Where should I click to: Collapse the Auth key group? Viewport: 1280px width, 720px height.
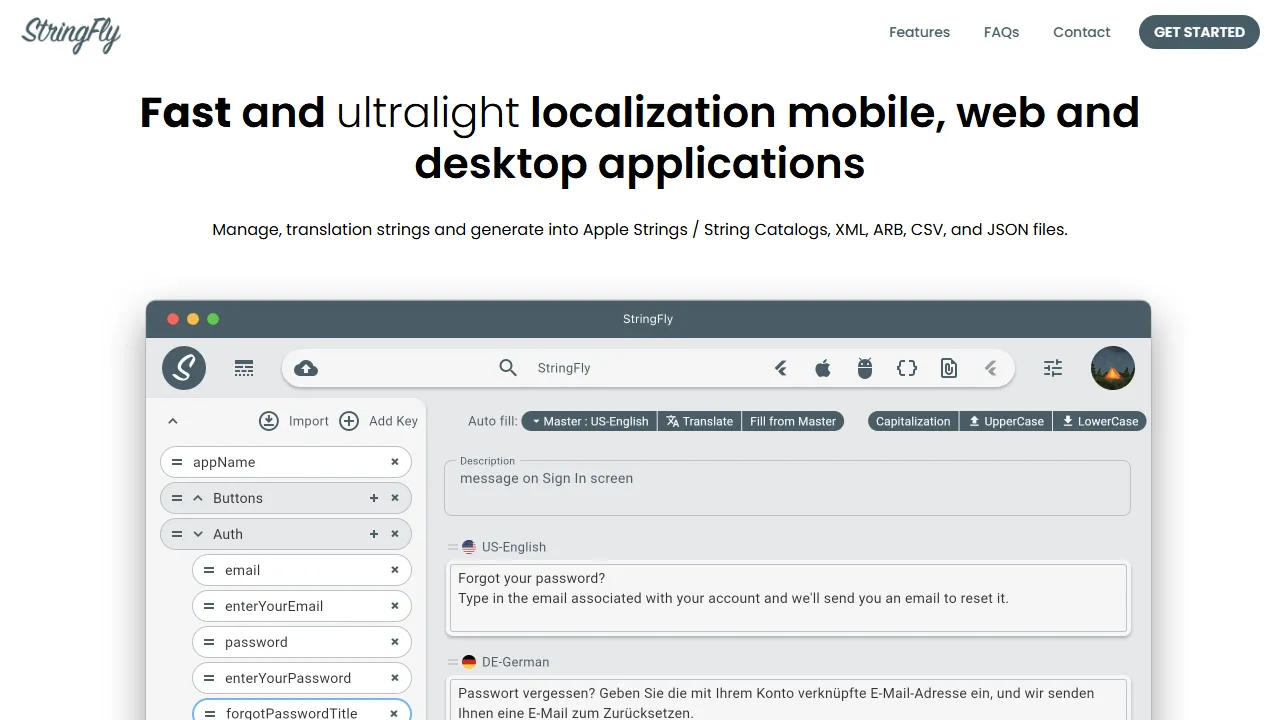(x=197, y=533)
